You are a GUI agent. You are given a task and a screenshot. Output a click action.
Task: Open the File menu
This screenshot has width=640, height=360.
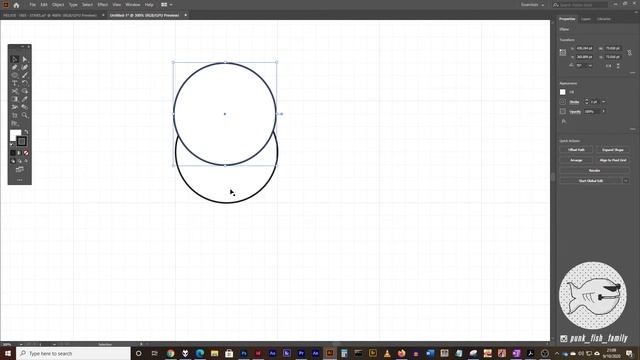(x=32, y=5)
